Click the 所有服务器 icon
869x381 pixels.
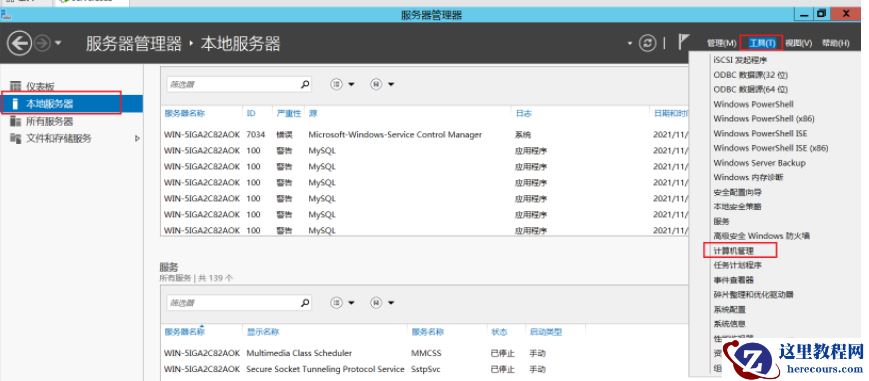[x=16, y=121]
